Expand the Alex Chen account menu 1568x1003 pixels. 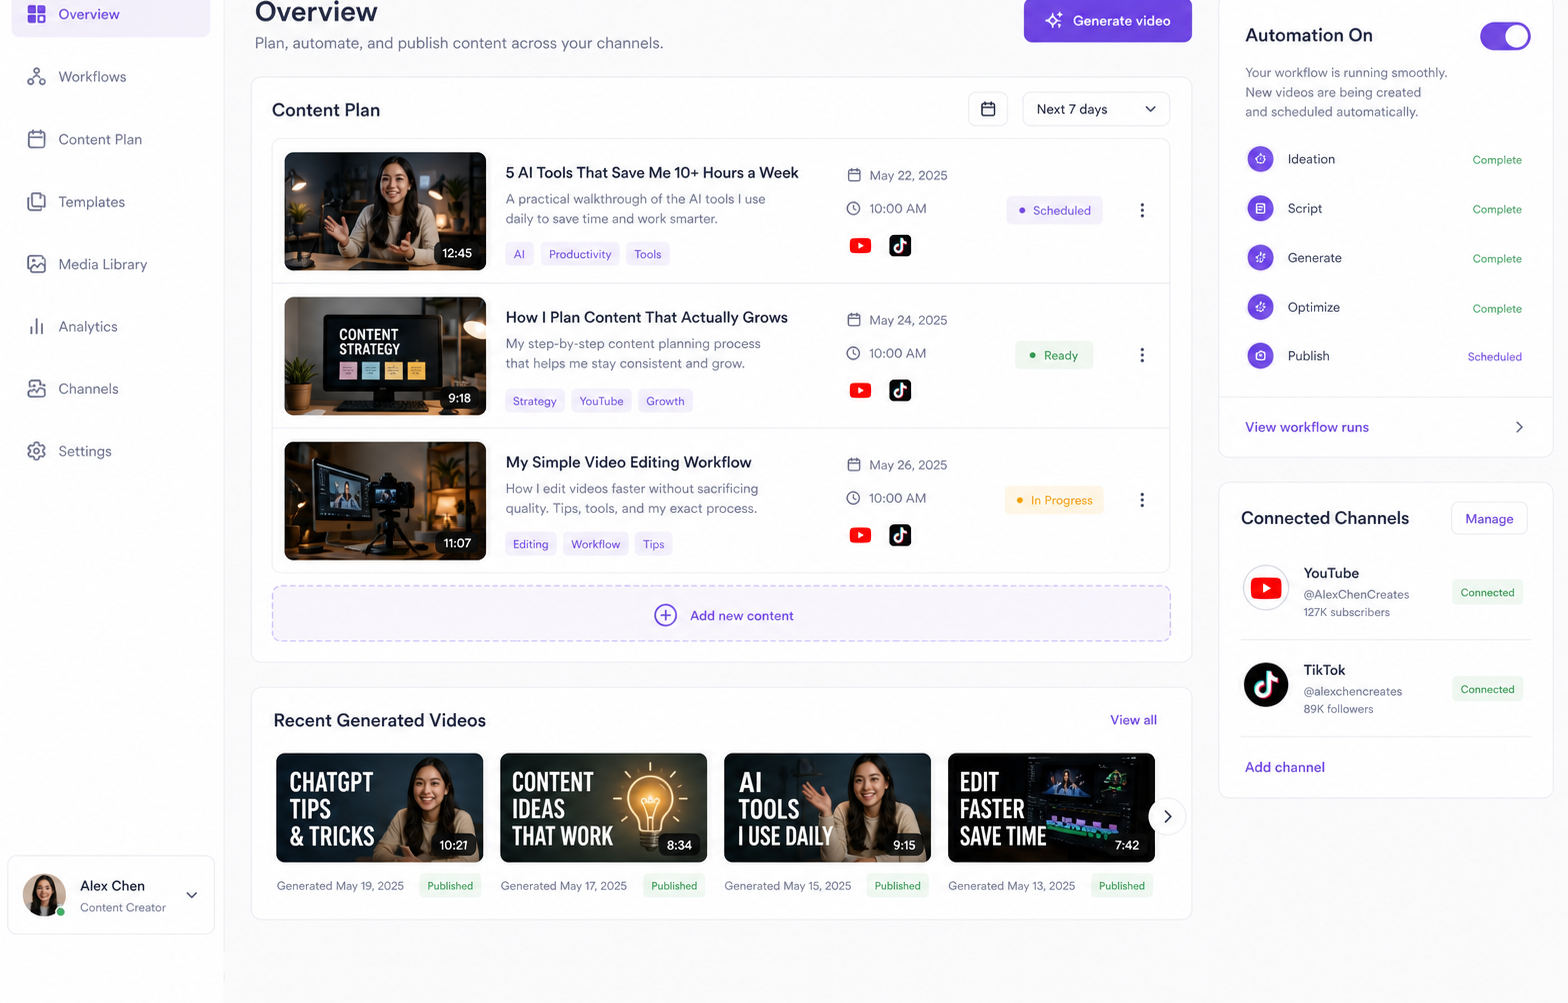coord(192,895)
